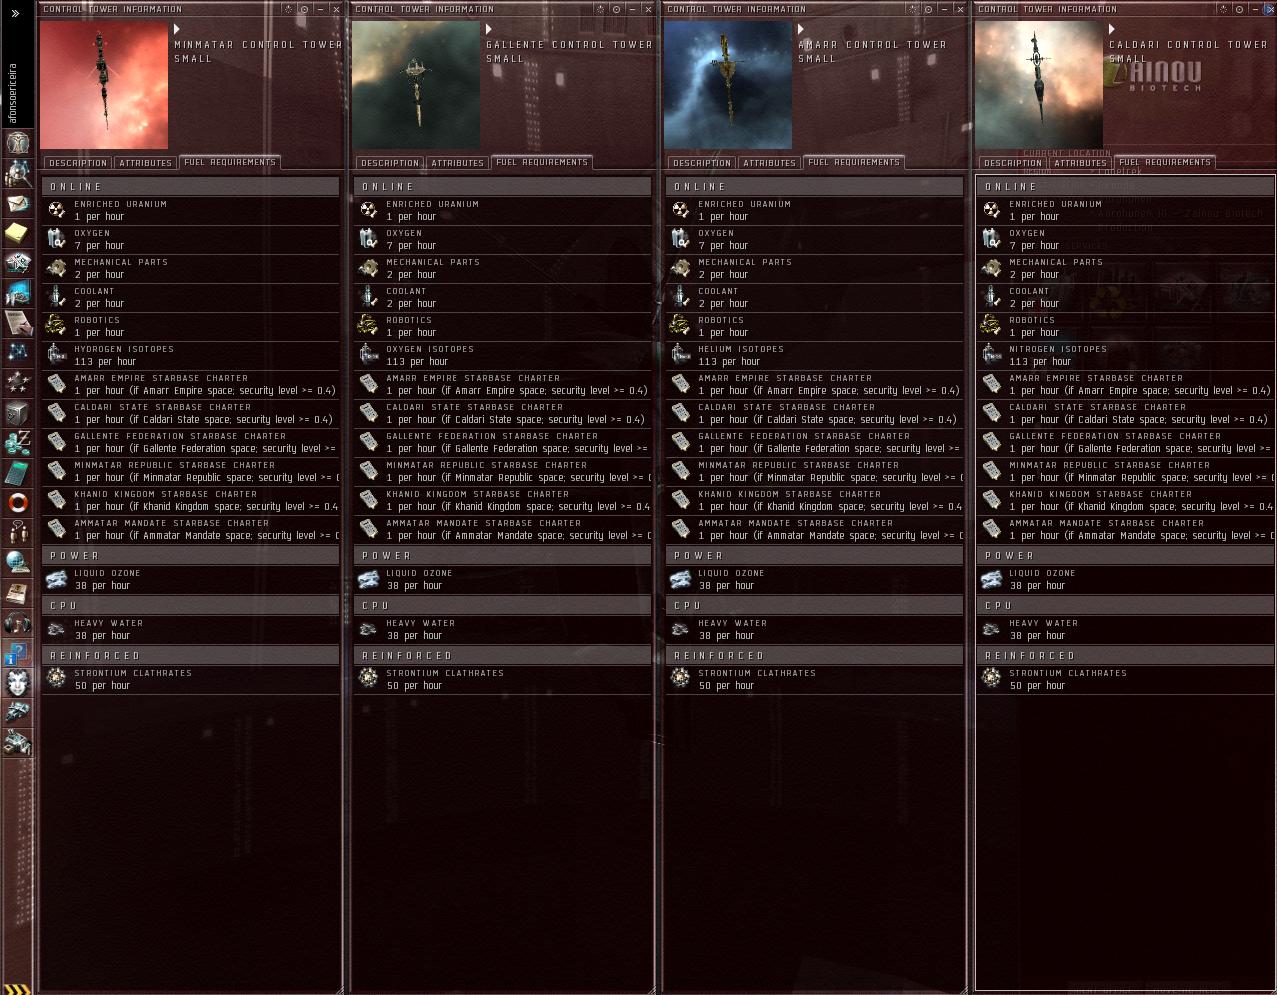
Task: Click star-shaped header button on Minmatar window
Action: click(288, 9)
